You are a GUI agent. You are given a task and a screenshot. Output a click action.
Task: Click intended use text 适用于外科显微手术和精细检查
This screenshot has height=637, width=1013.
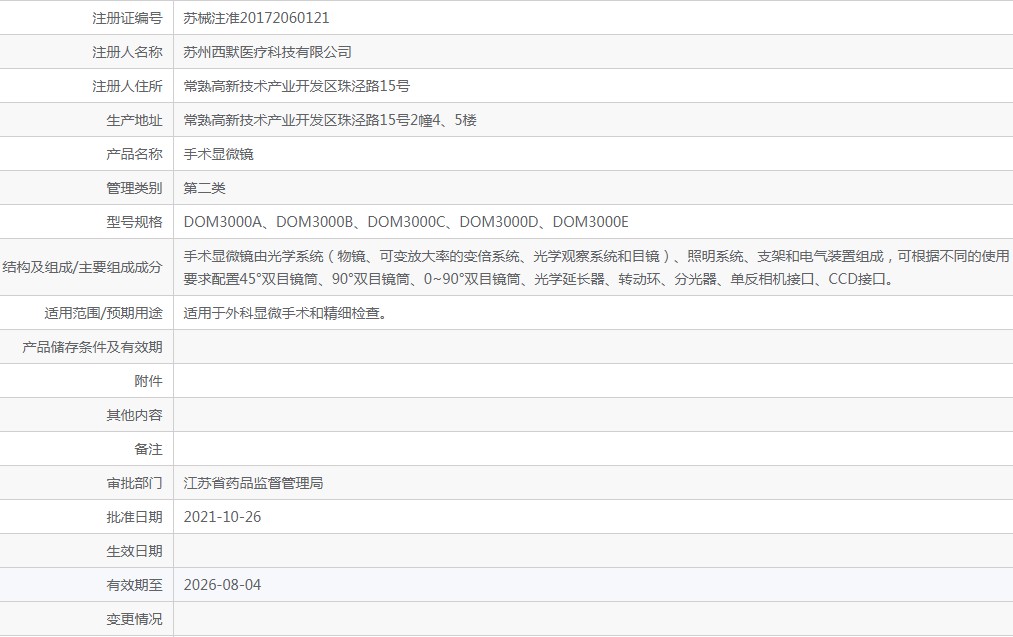pos(285,313)
